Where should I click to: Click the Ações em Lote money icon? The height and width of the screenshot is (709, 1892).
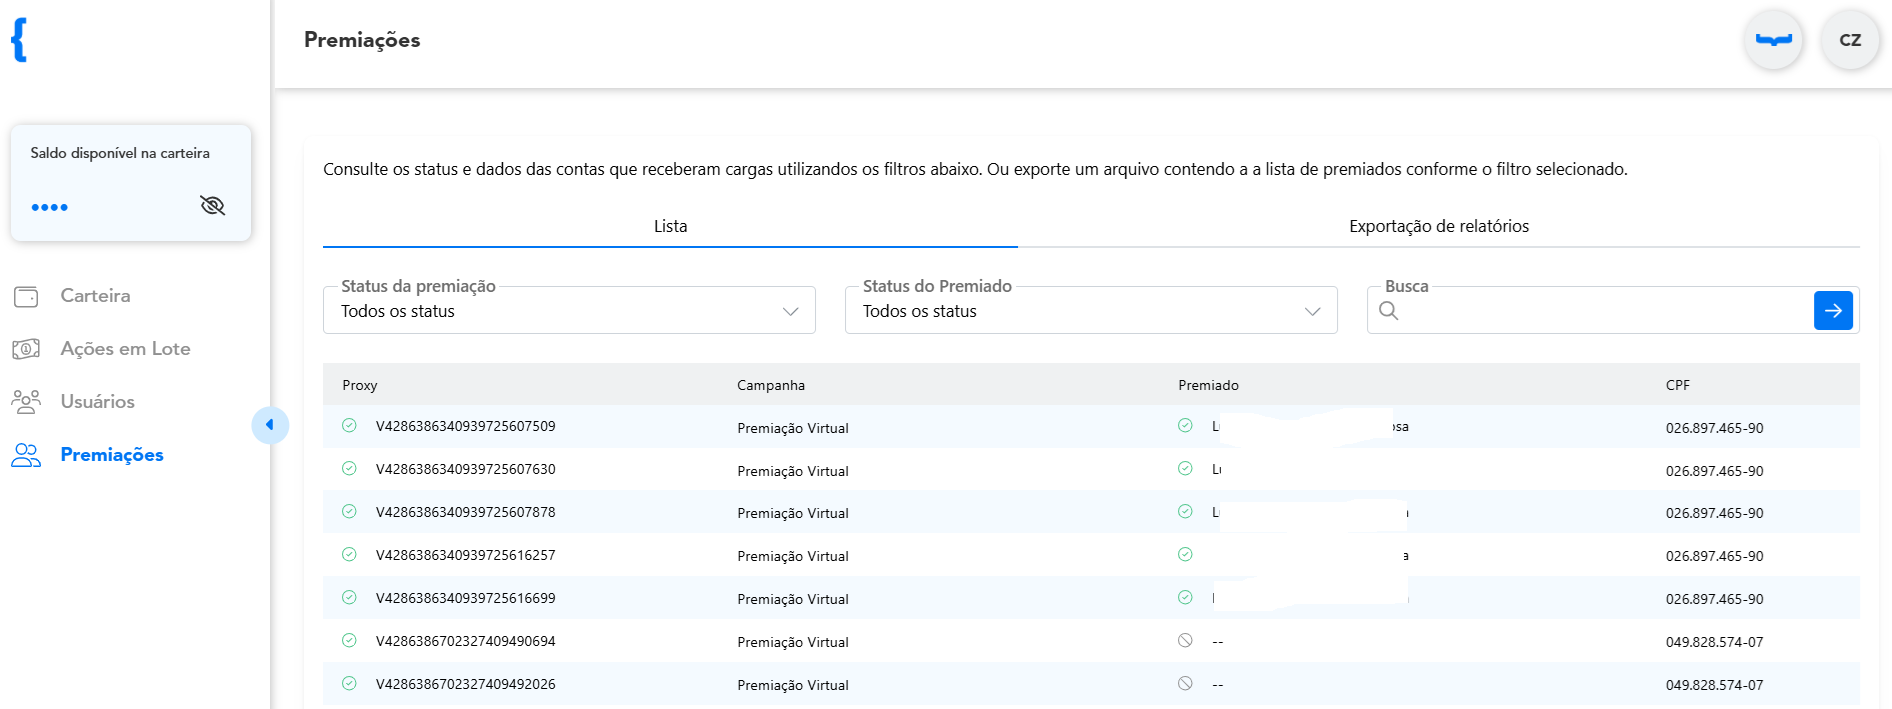click(26, 349)
